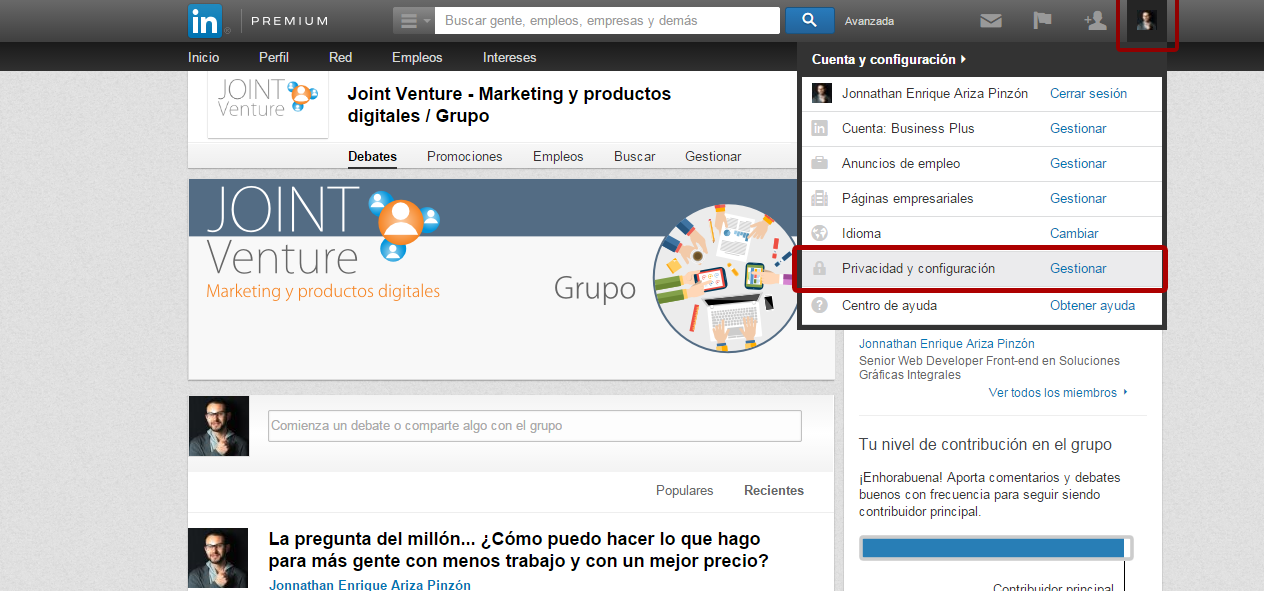Click Gestionar next to Anuncios de empleo

click(x=1078, y=163)
